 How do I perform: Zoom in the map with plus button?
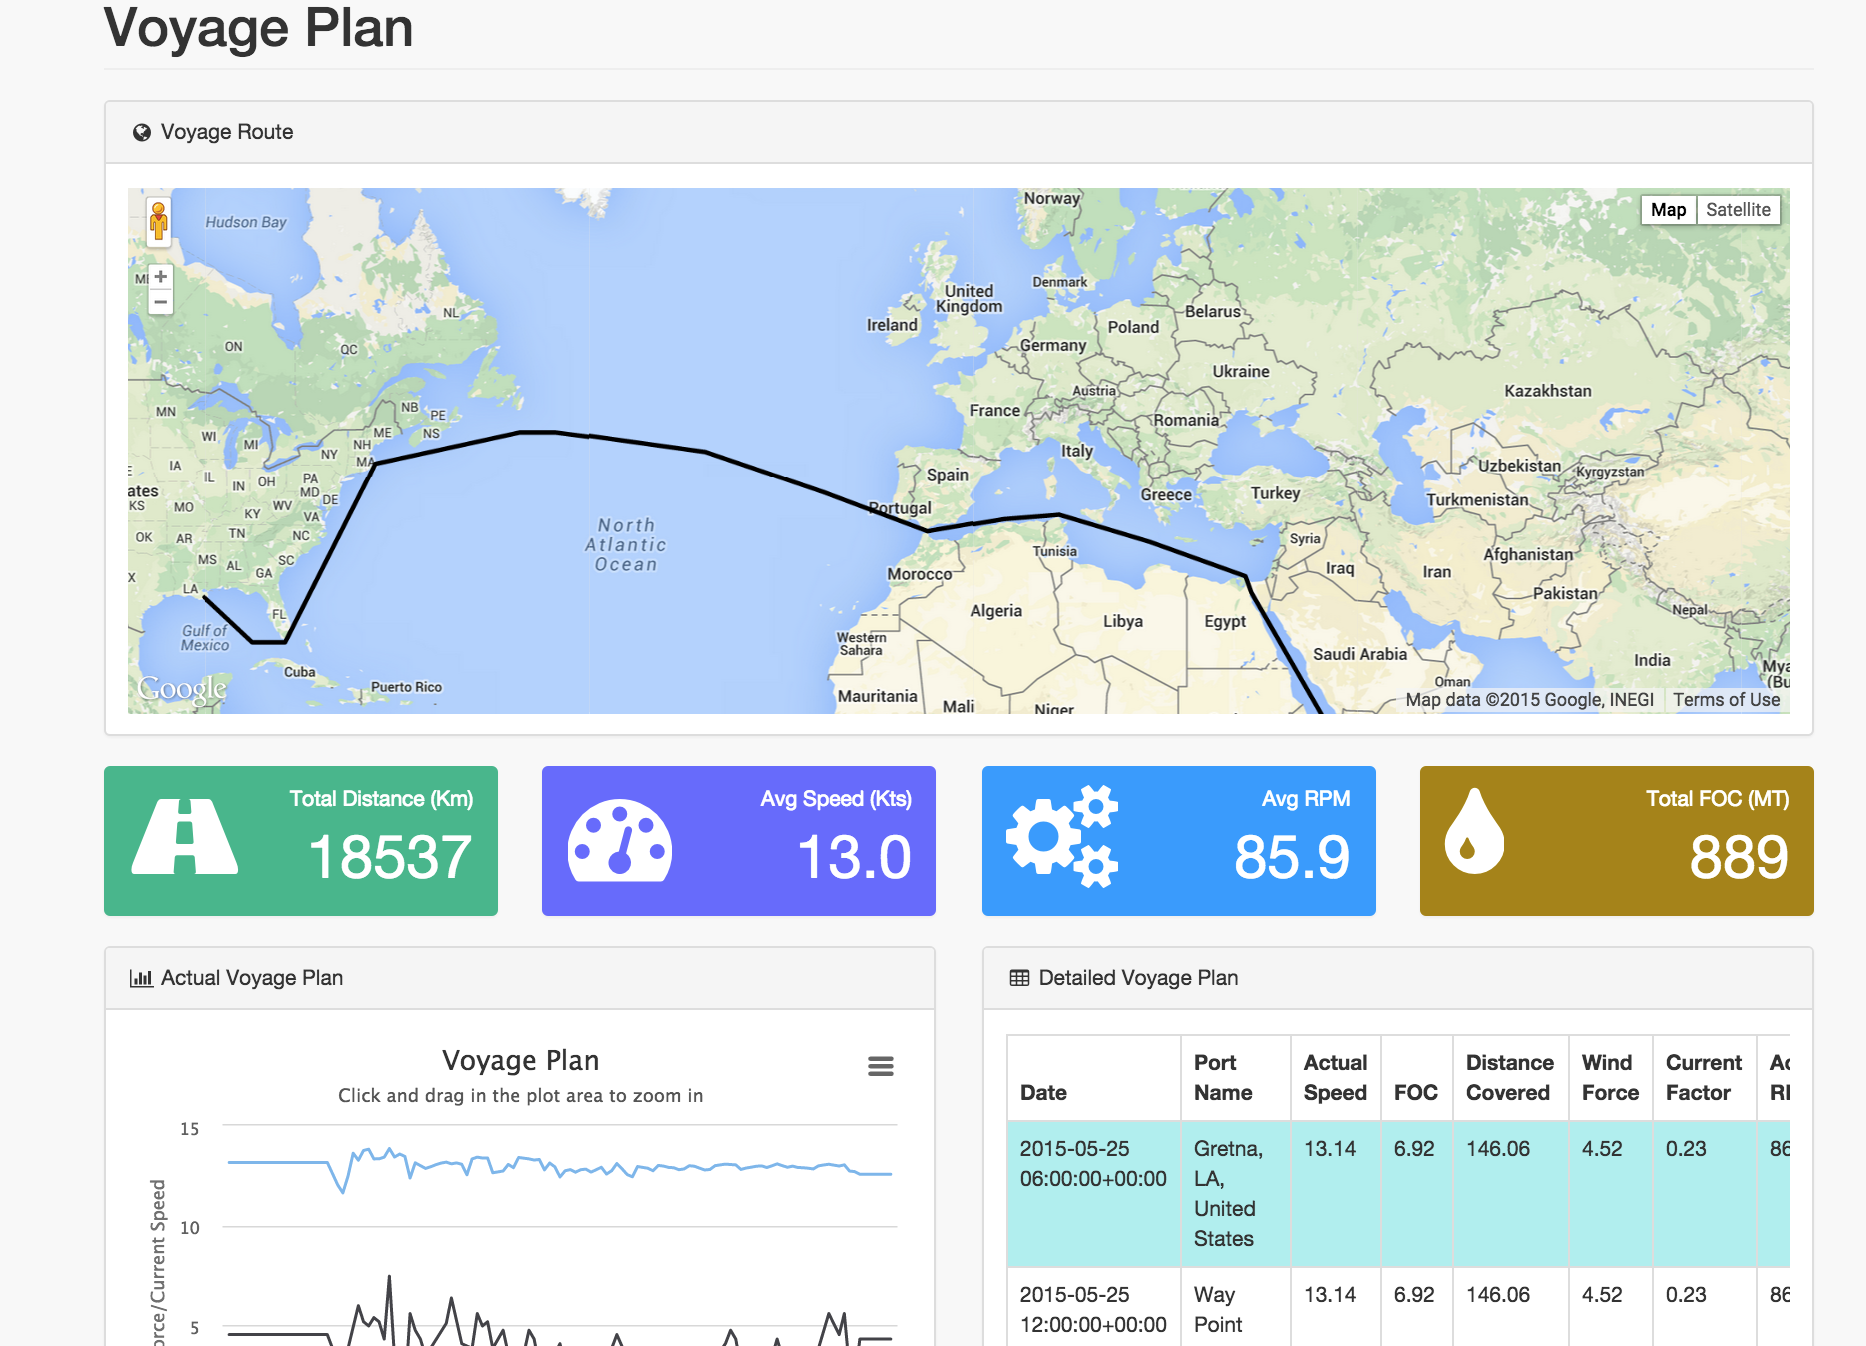click(x=160, y=277)
